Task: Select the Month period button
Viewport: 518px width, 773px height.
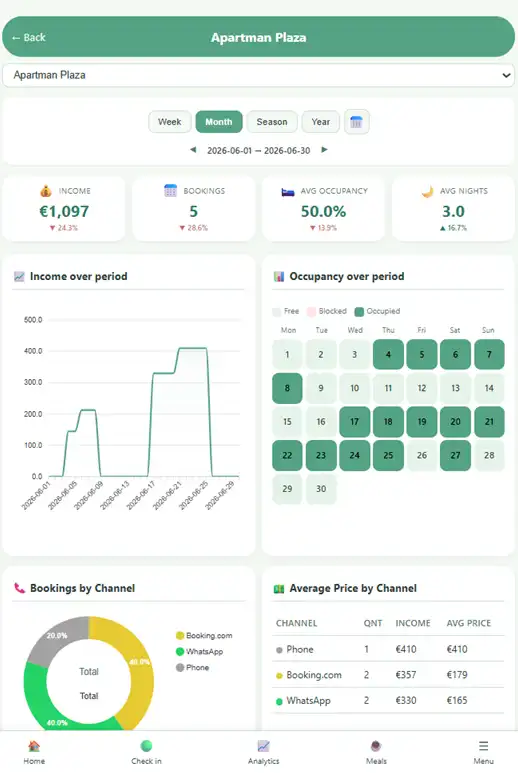Action: click(219, 122)
